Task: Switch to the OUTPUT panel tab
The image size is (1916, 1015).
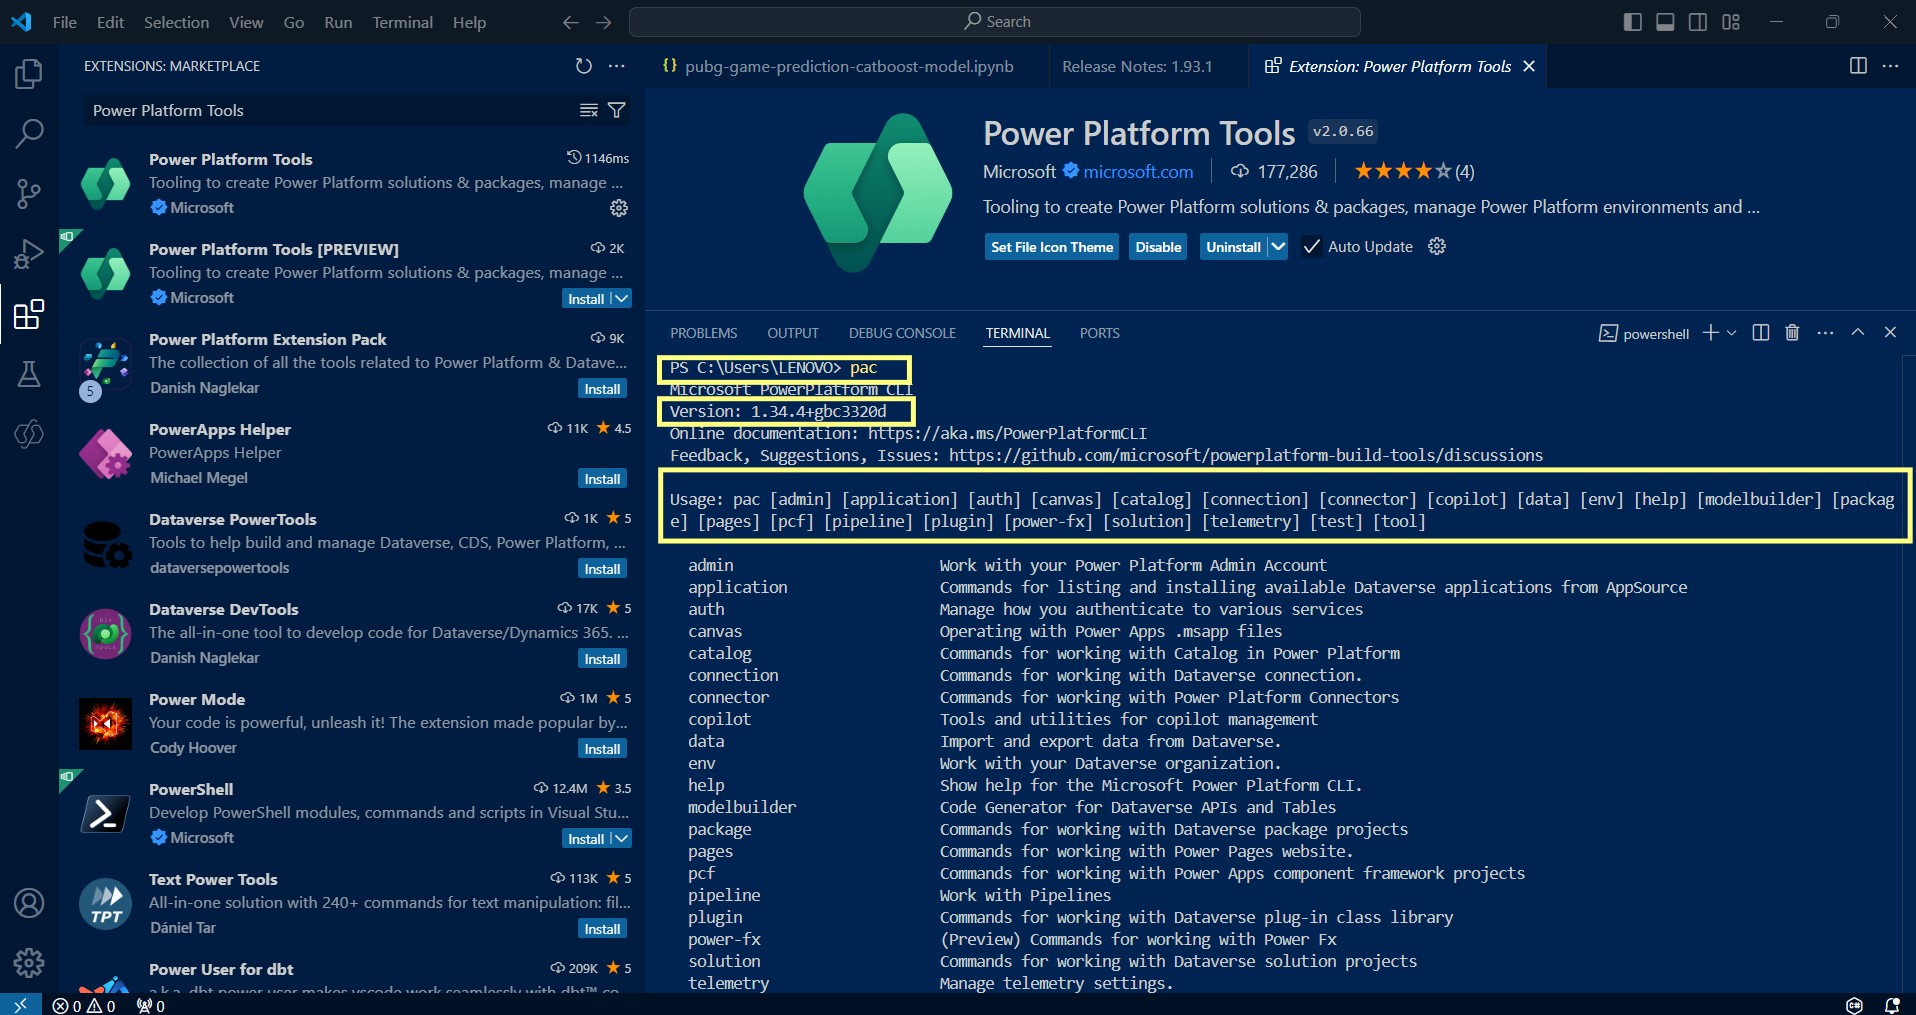Action: [792, 333]
